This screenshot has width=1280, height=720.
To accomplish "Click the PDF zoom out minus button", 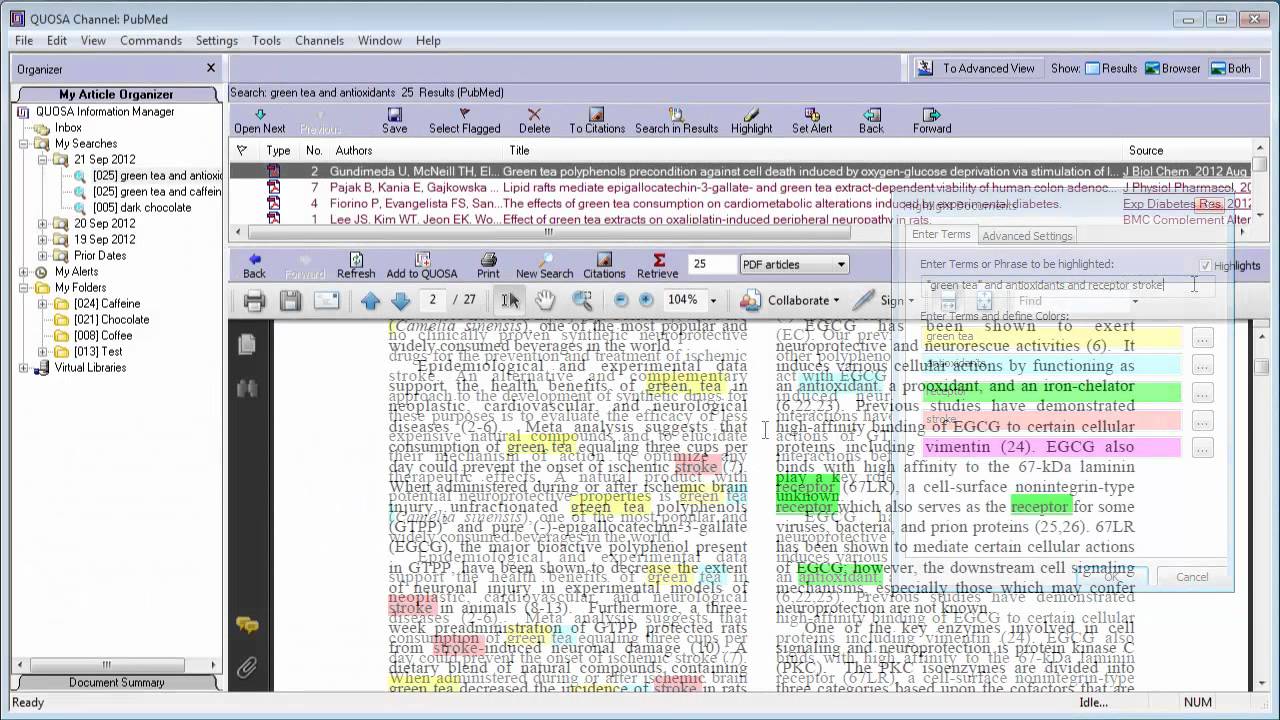I will 621,300.
